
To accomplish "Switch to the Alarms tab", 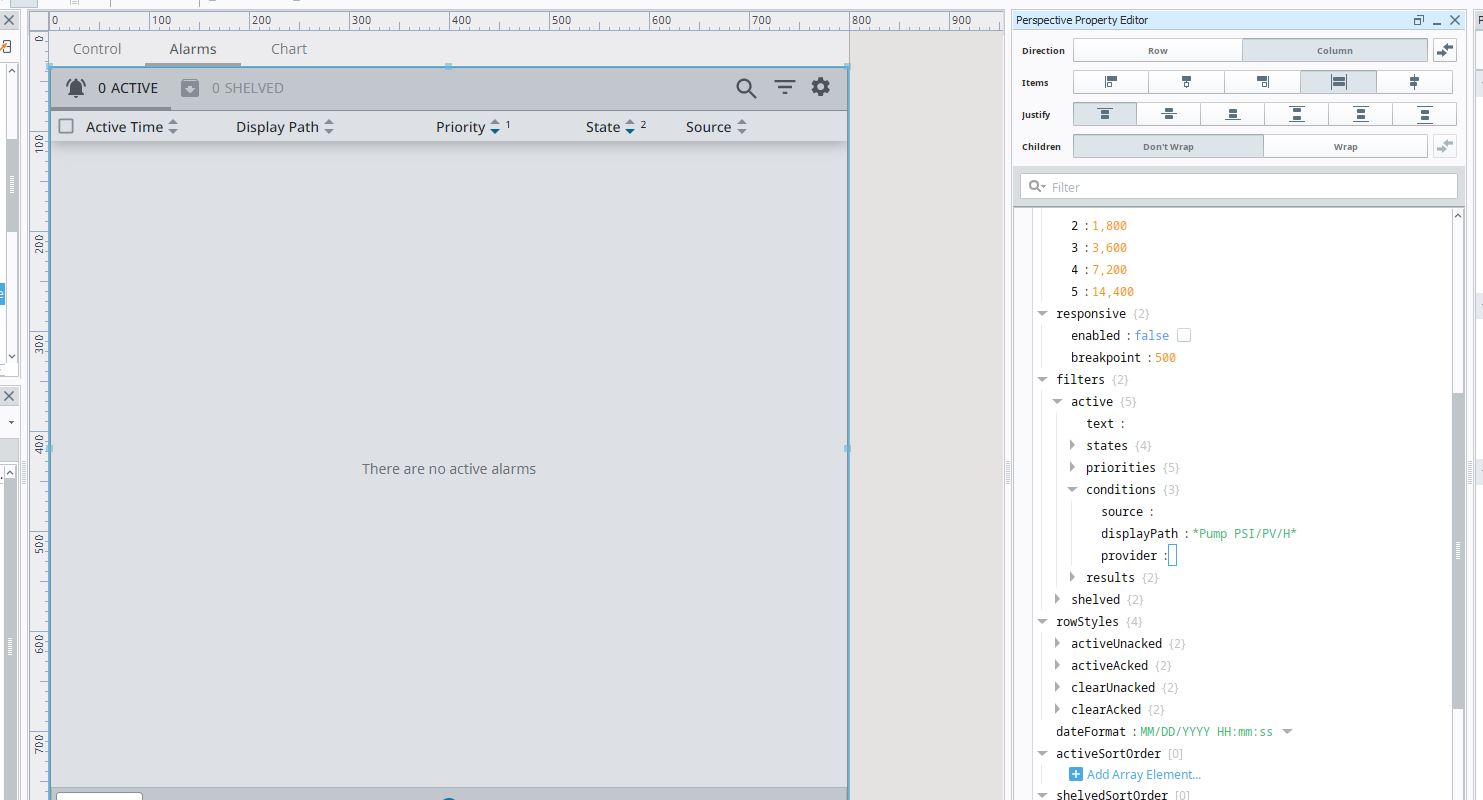I will 193,49.
